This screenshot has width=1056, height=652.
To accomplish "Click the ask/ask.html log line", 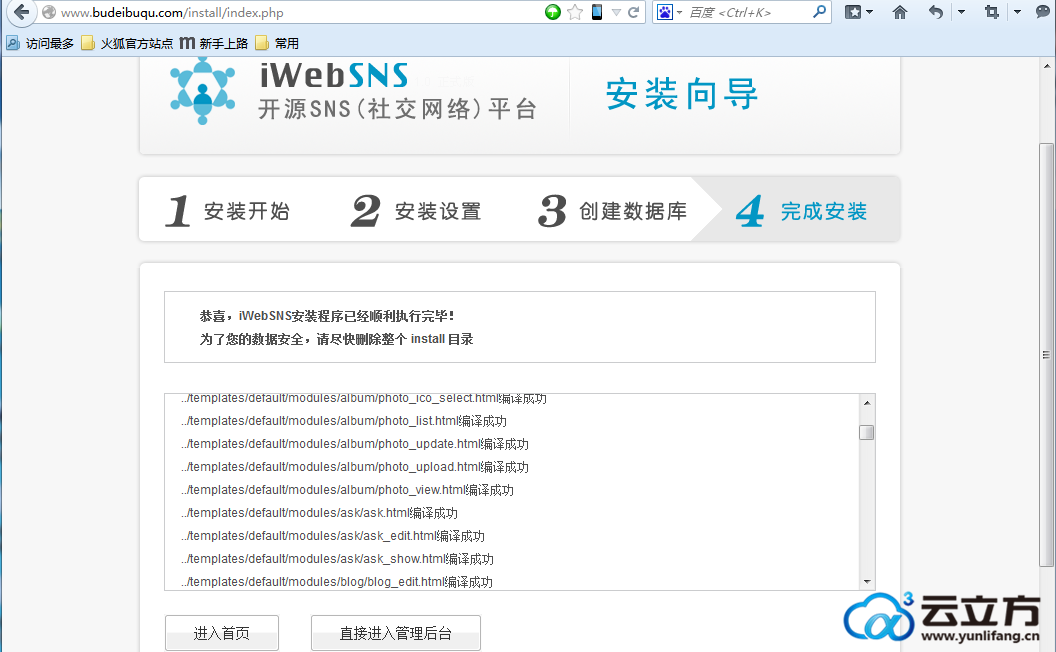I will click(319, 513).
